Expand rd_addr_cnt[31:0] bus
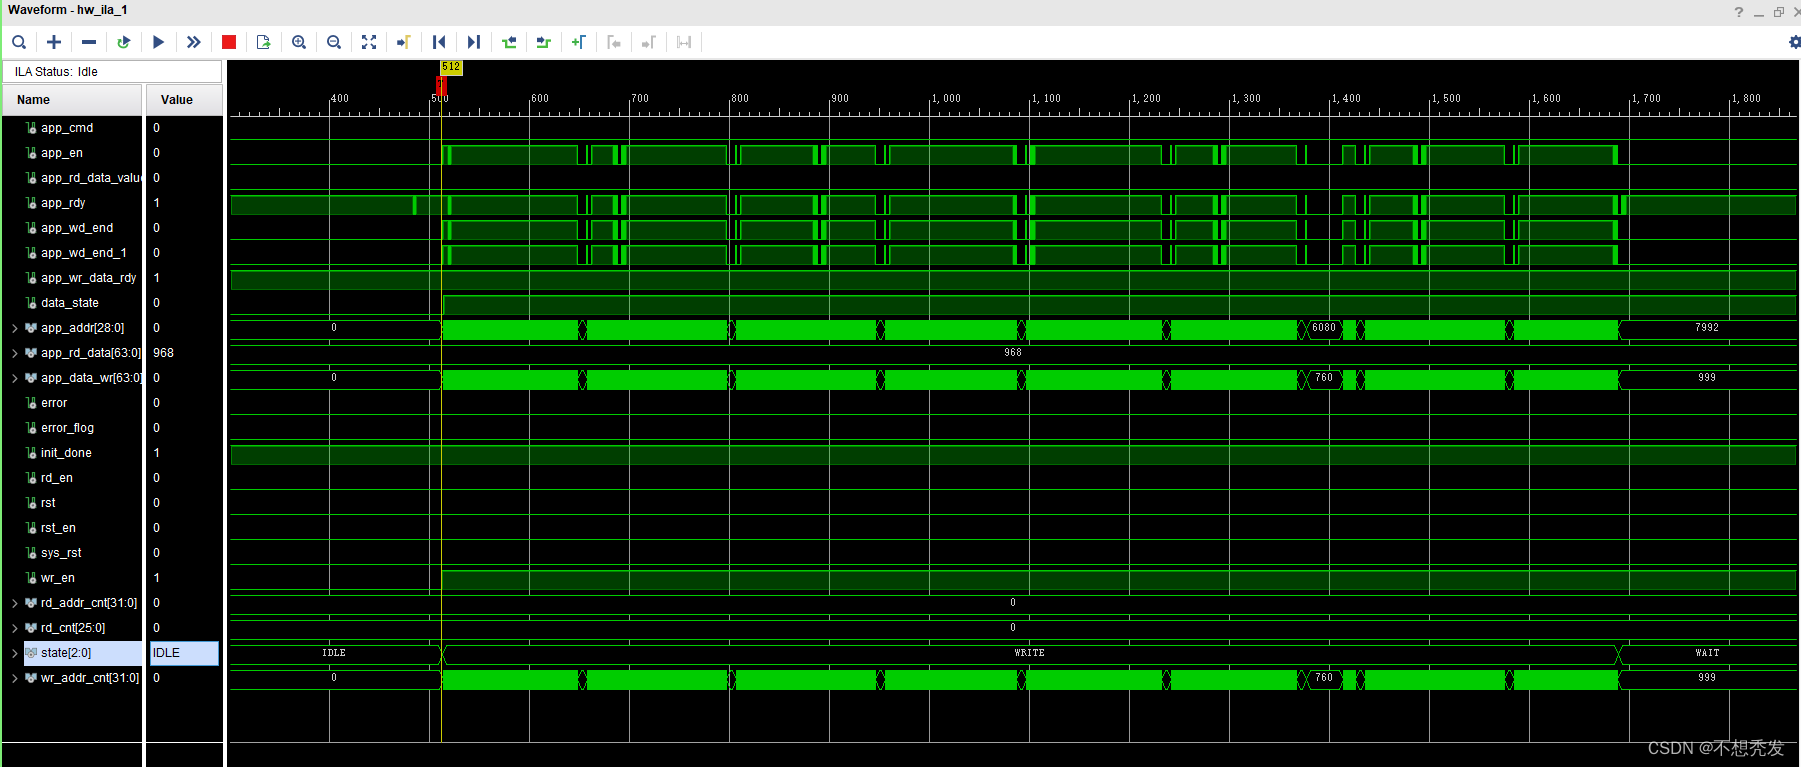This screenshot has height=767, width=1801. (x=14, y=603)
